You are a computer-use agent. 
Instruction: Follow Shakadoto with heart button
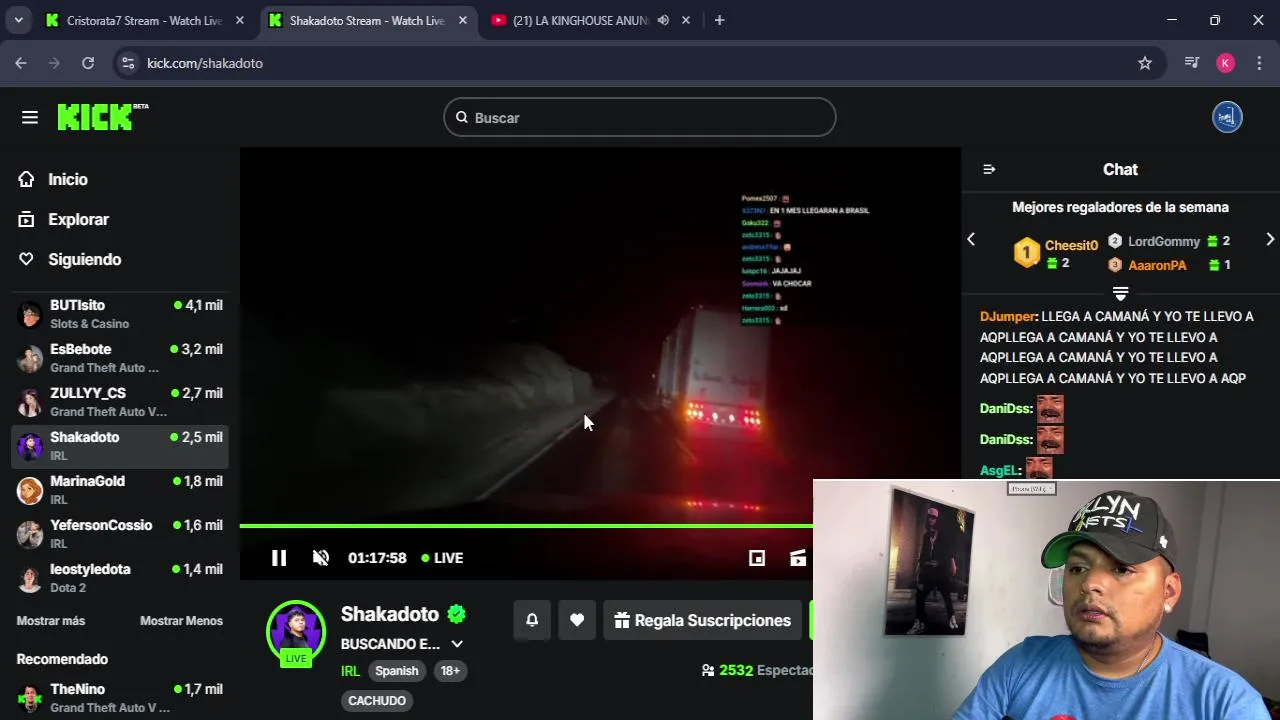coord(577,620)
